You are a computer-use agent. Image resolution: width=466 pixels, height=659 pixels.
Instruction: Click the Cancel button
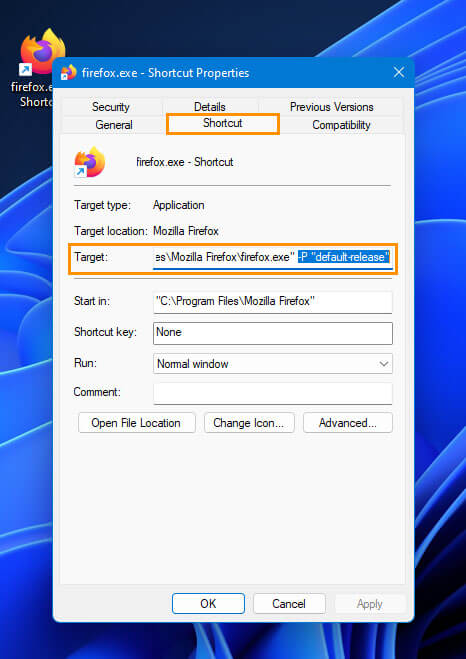point(289,604)
